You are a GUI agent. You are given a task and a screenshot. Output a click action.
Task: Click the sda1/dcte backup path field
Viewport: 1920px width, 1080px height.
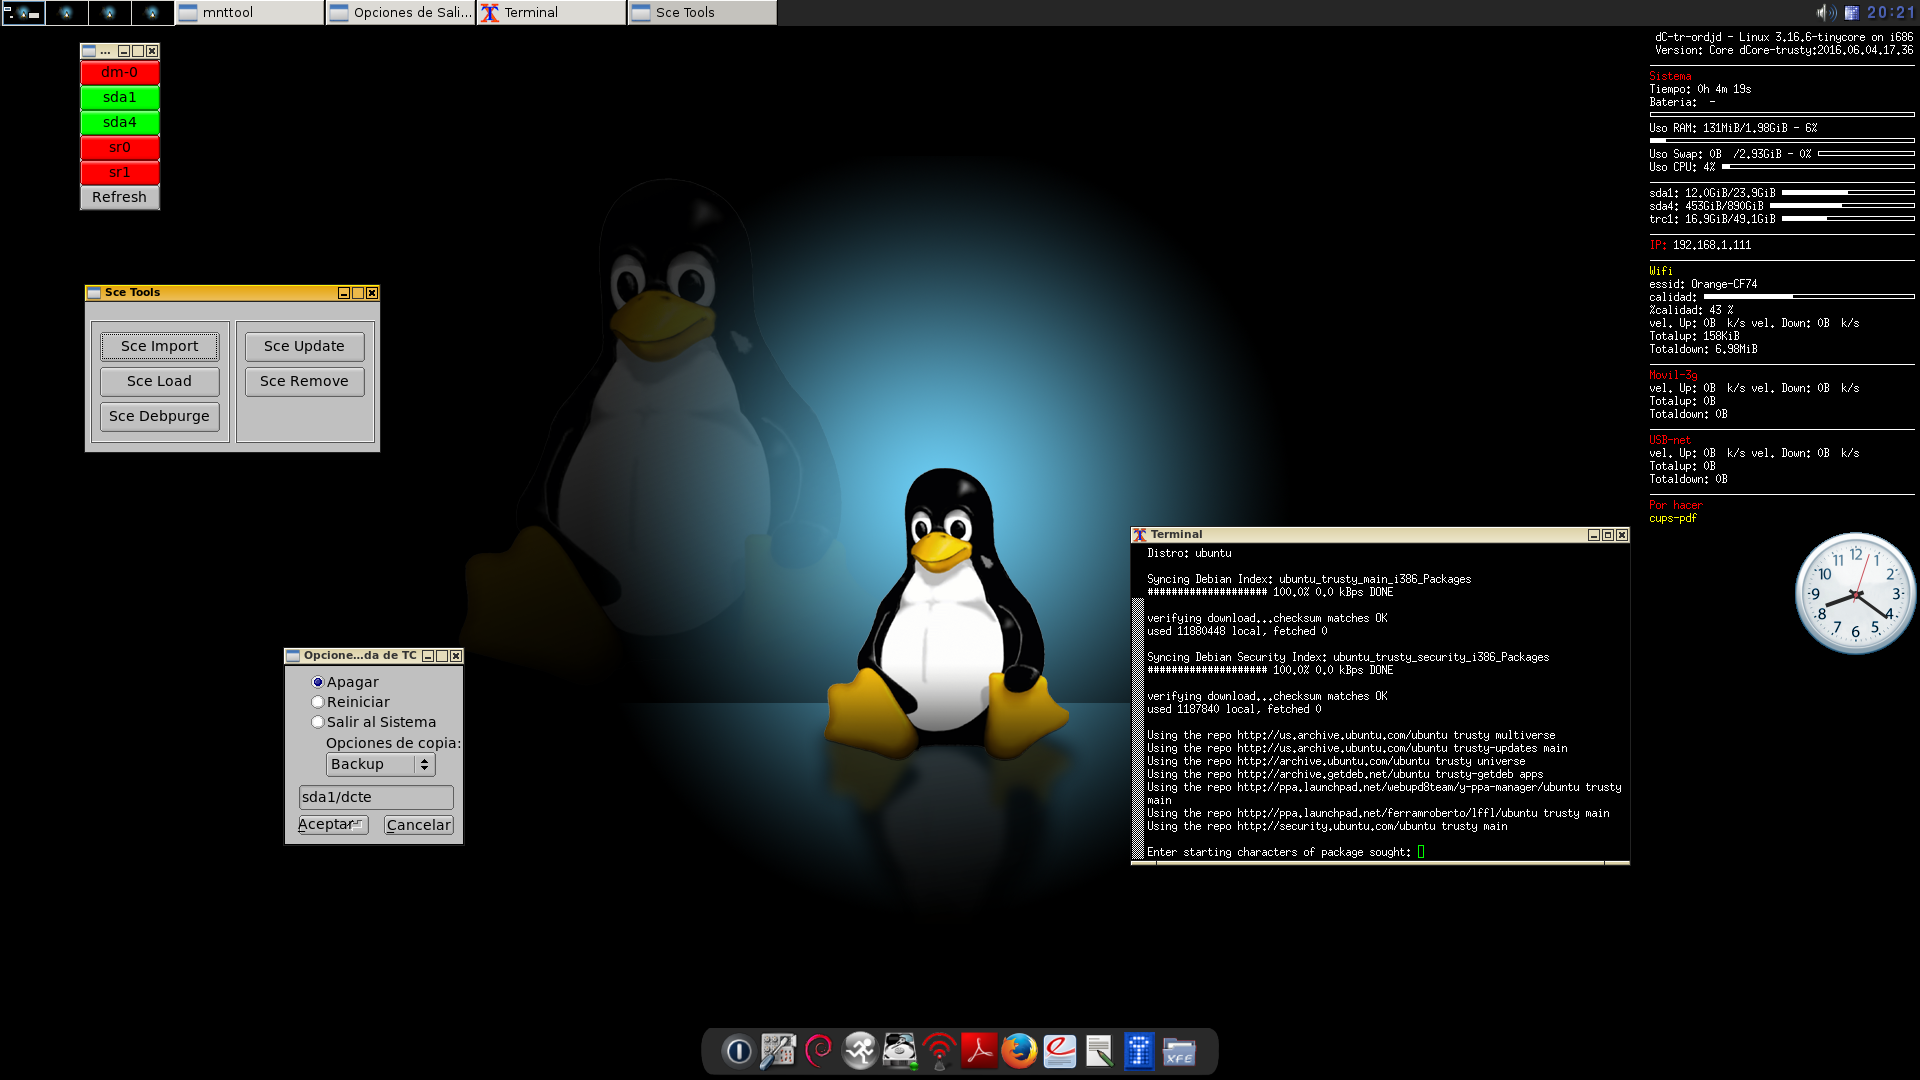pos(375,797)
